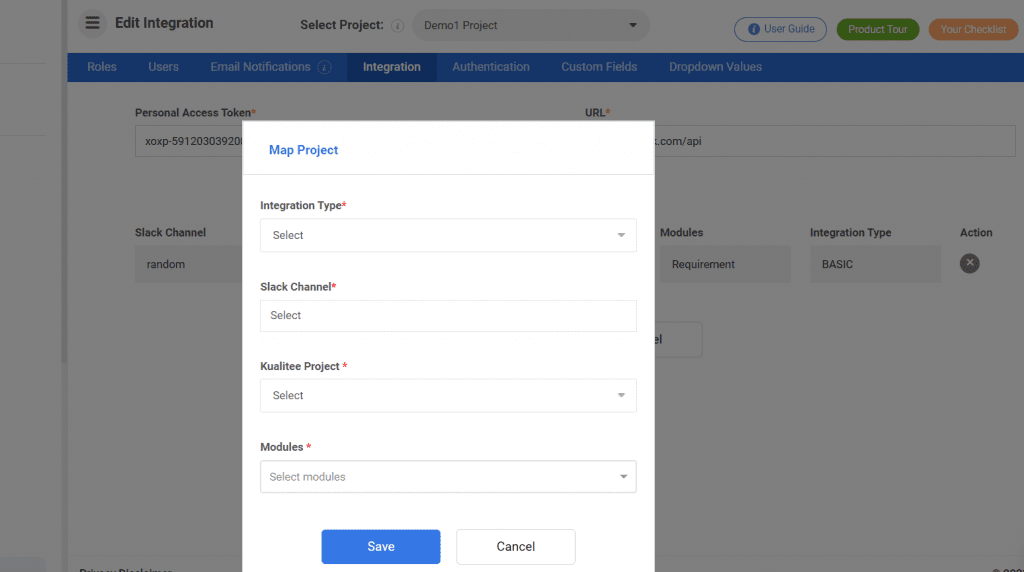This screenshot has width=1024, height=572.
Task: Click the Select Project info icon
Action: [x=397, y=25]
